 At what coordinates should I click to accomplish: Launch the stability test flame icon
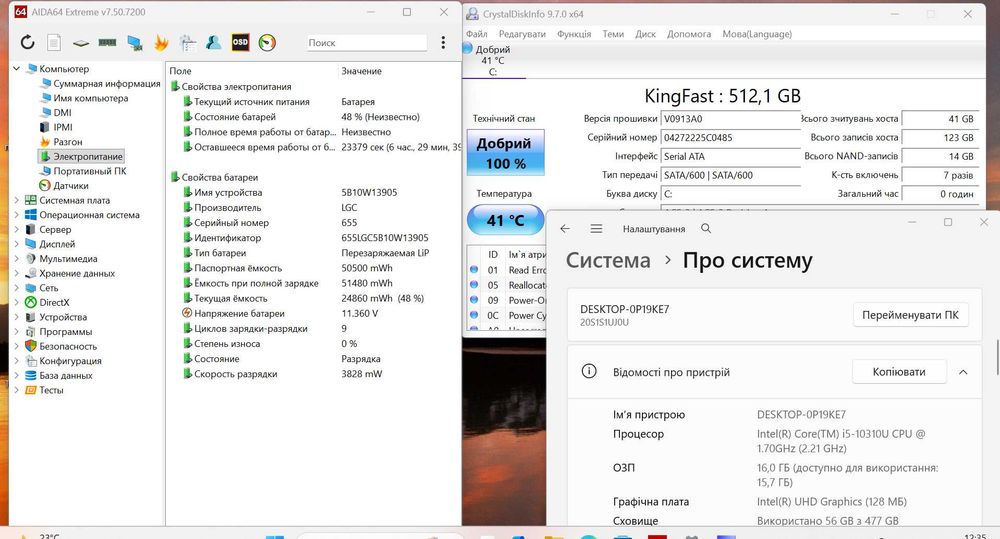pyautogui.click(x=161, y=43)
